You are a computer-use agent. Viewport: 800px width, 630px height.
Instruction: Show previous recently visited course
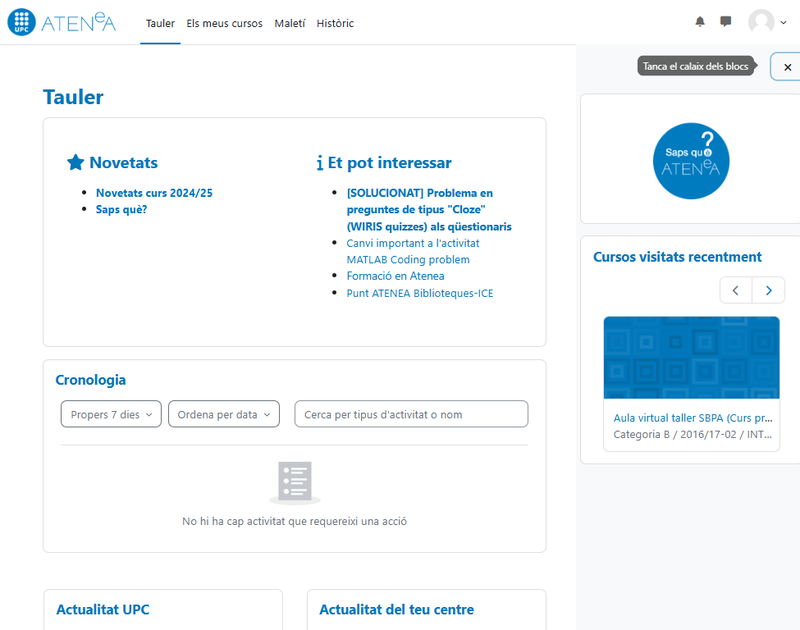(x=736, y=291)
